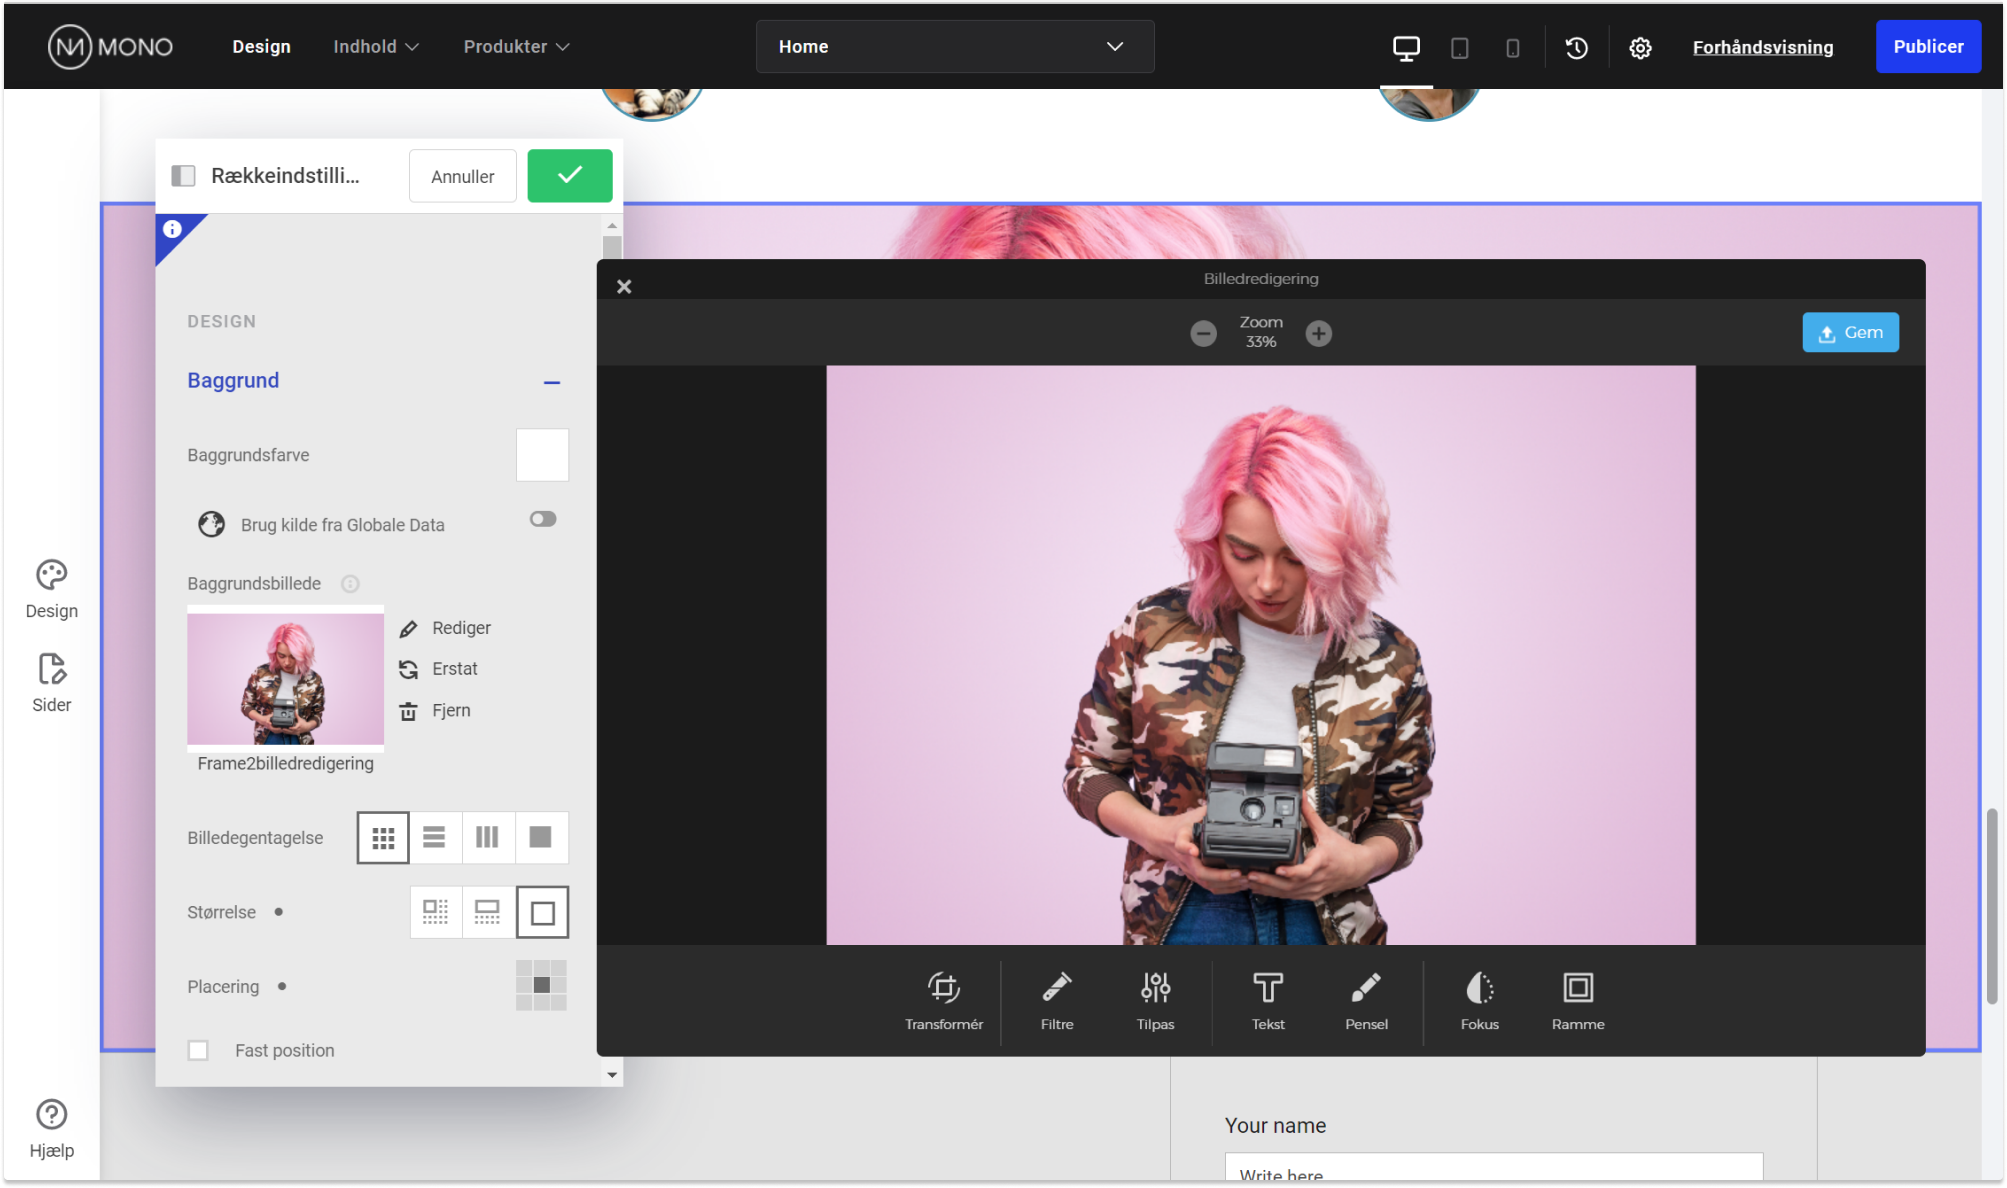Open the Filtre panel in Billedredigering
Screen dimensions: 2007x1188
coord(1057,1000)
